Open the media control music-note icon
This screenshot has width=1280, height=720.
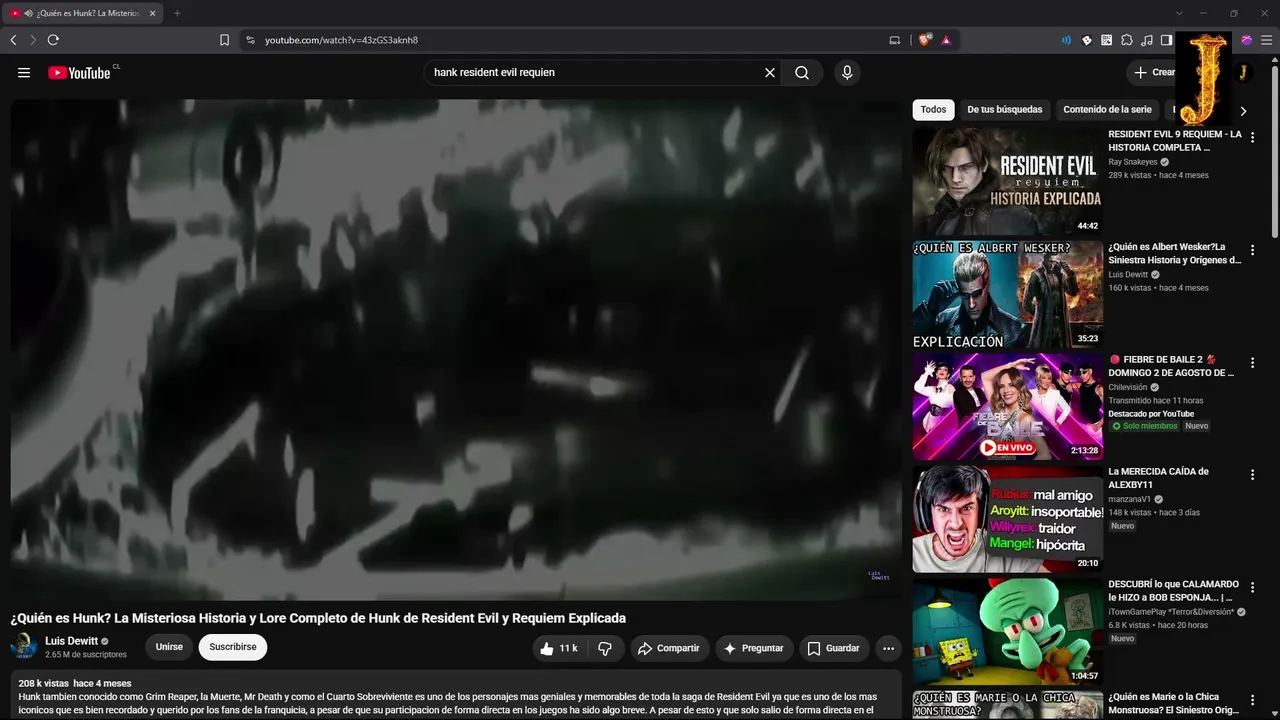(1147, 40)
